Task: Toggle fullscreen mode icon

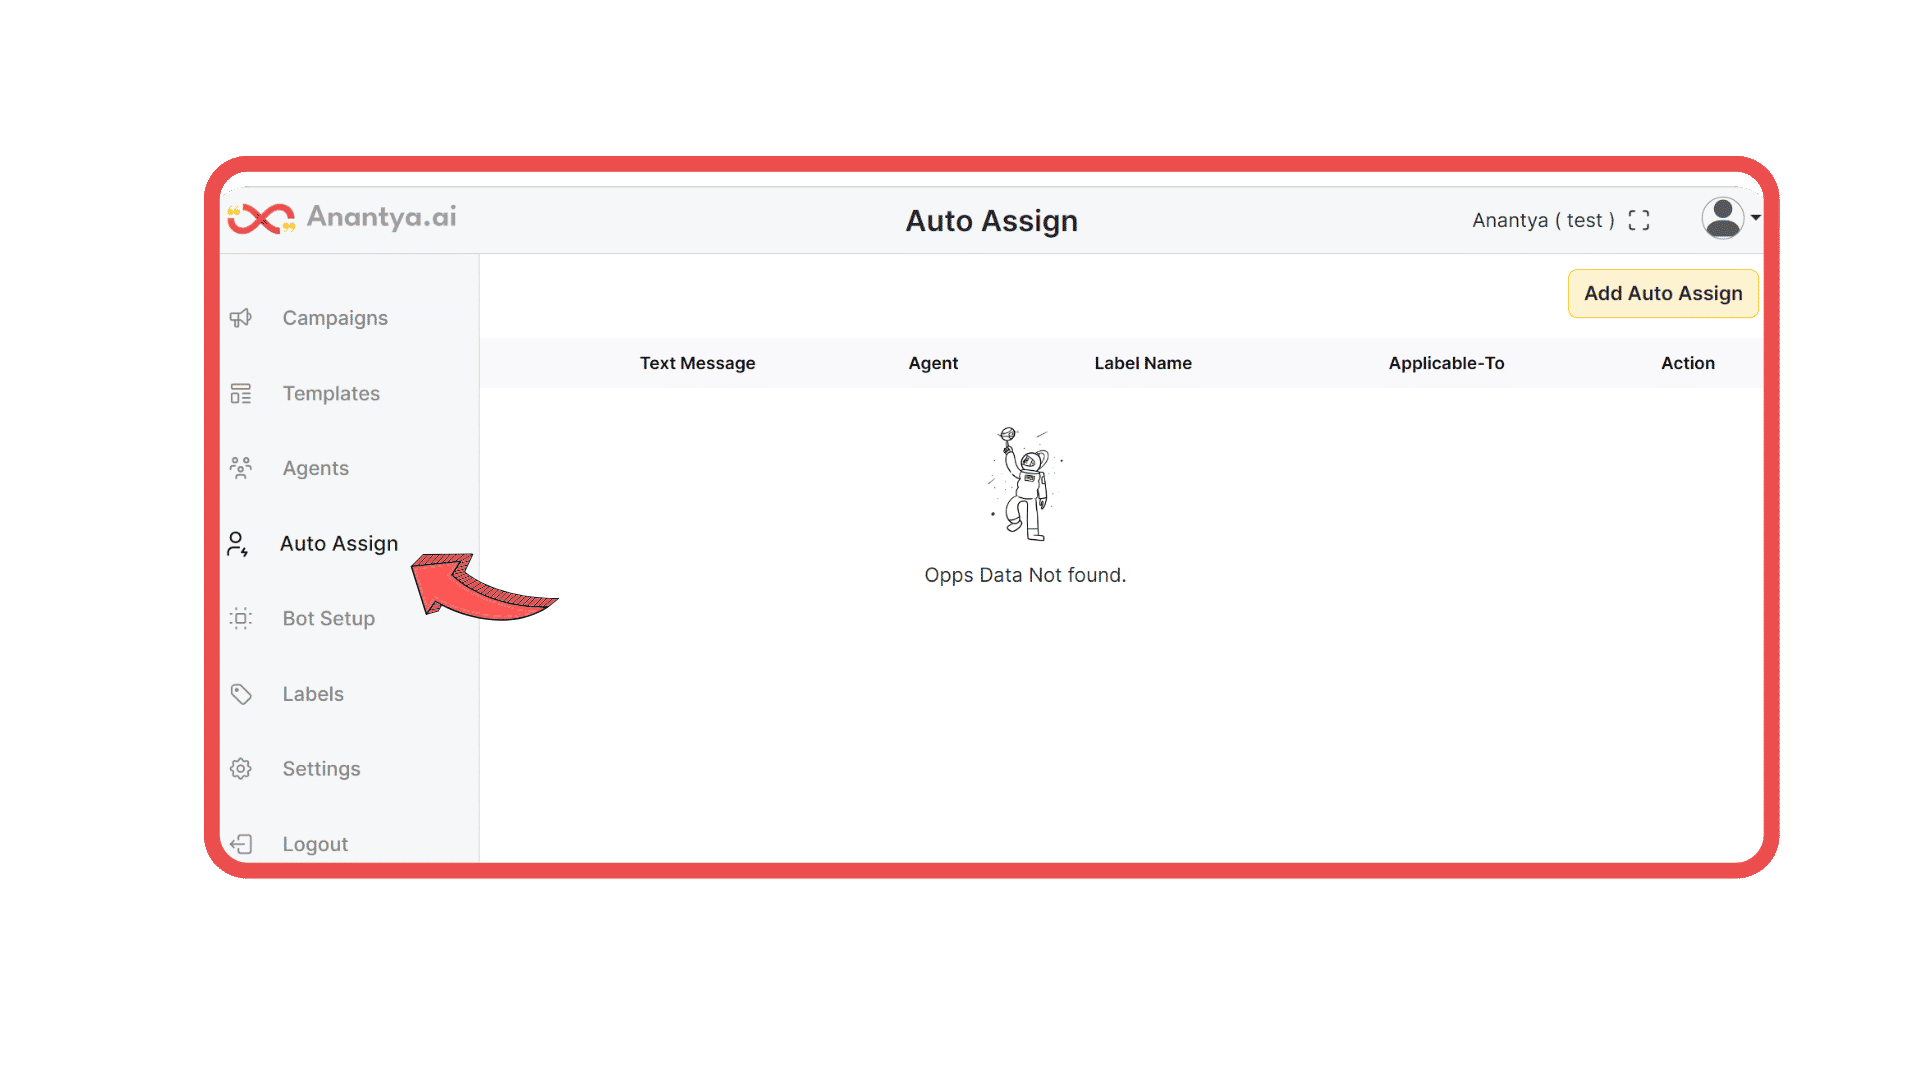Action: pyautogui.click(x=1639, y=220)
